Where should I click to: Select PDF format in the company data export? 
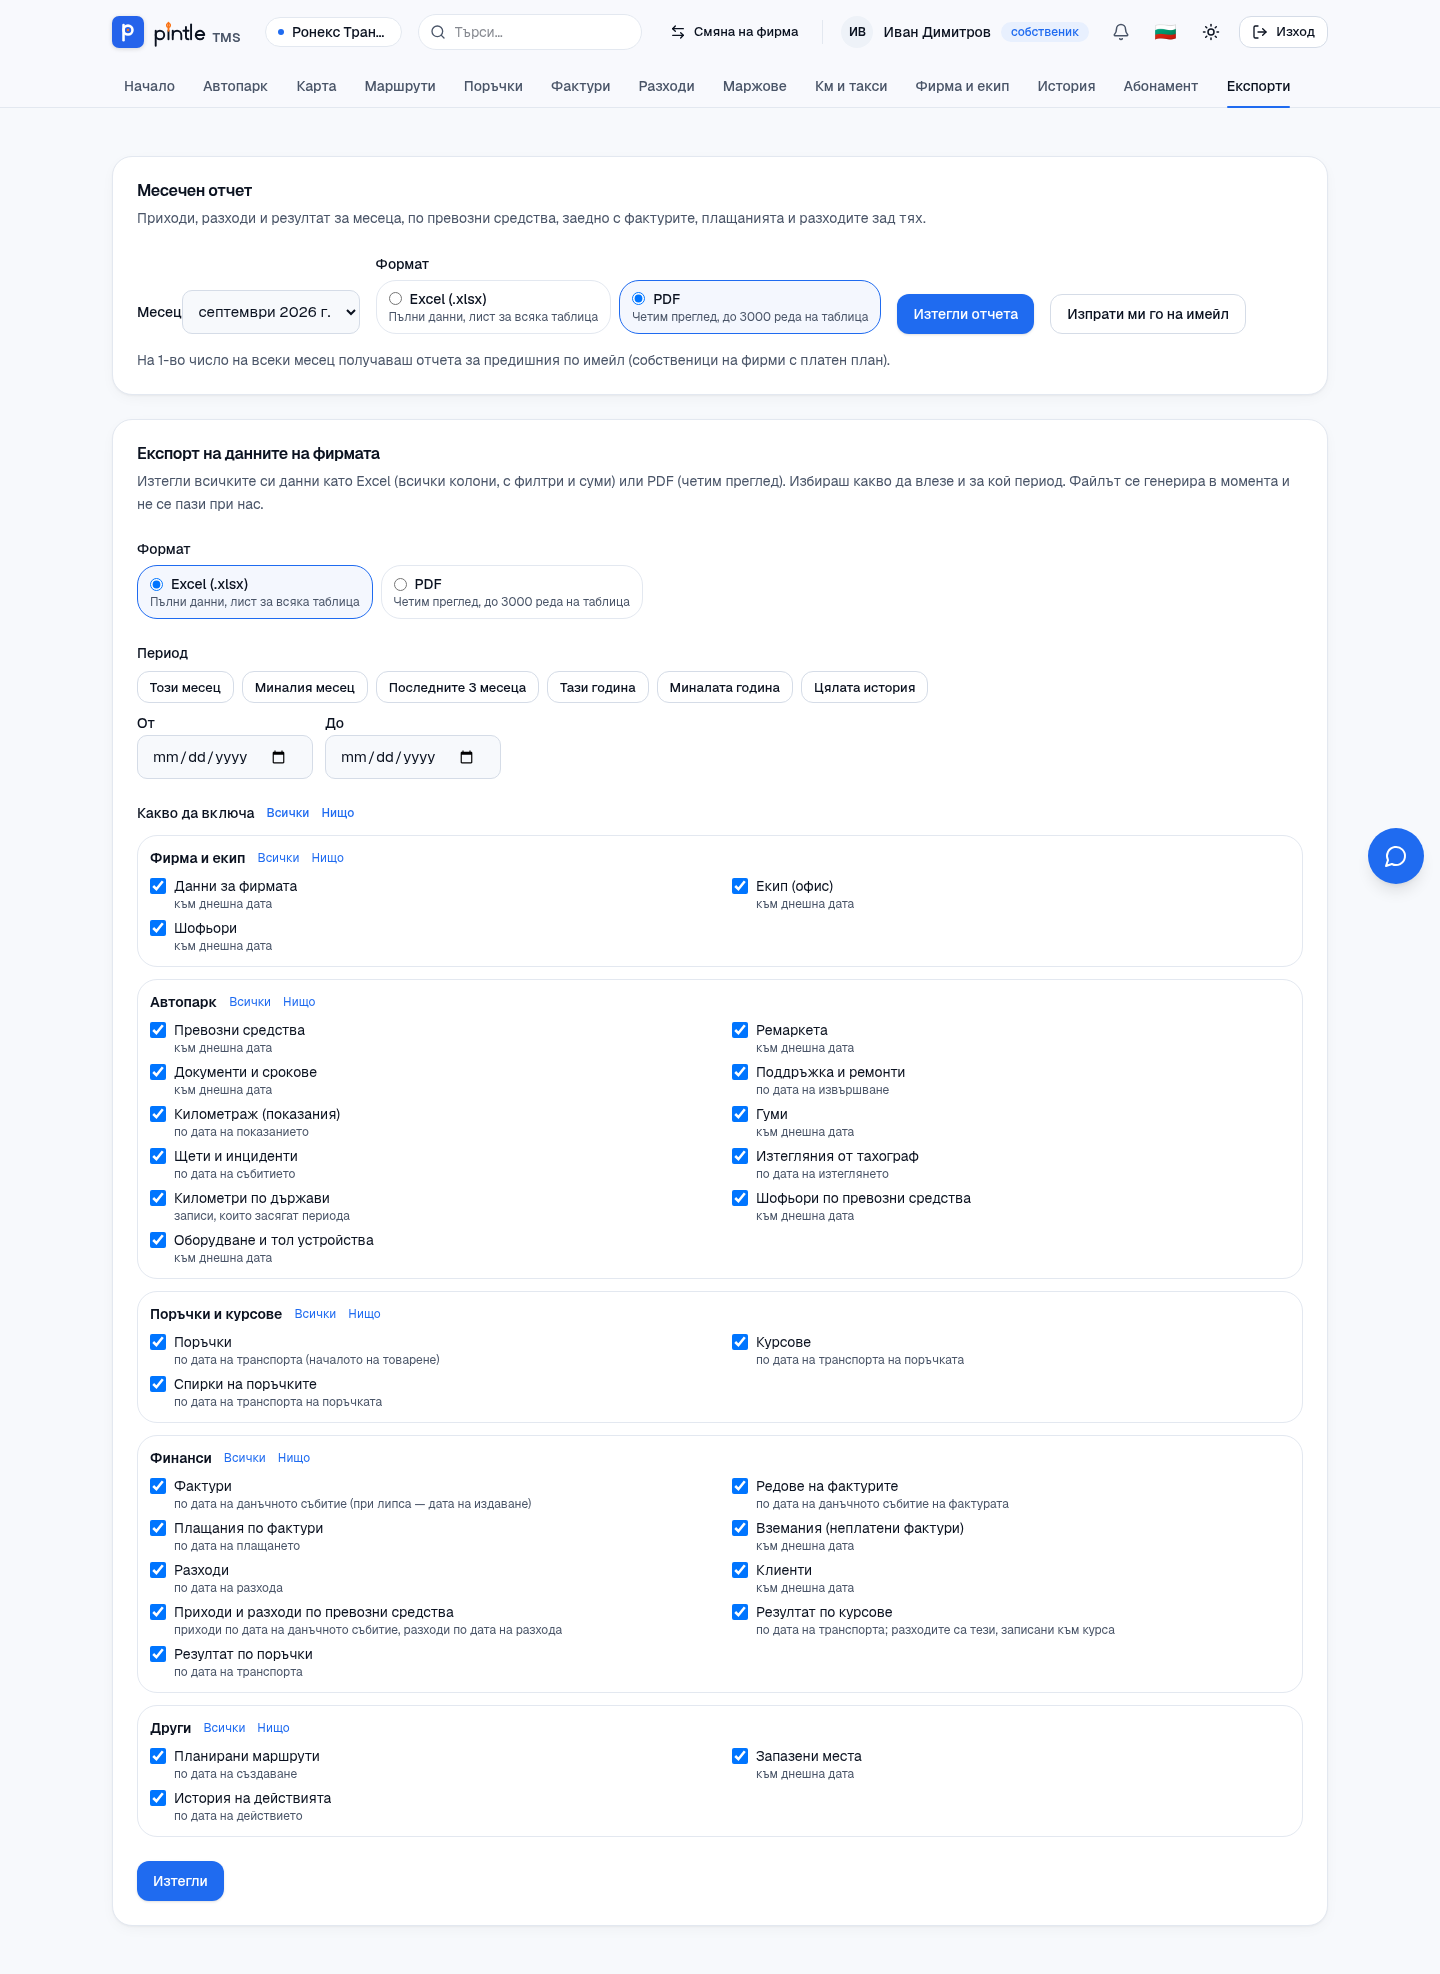point(511,592)
